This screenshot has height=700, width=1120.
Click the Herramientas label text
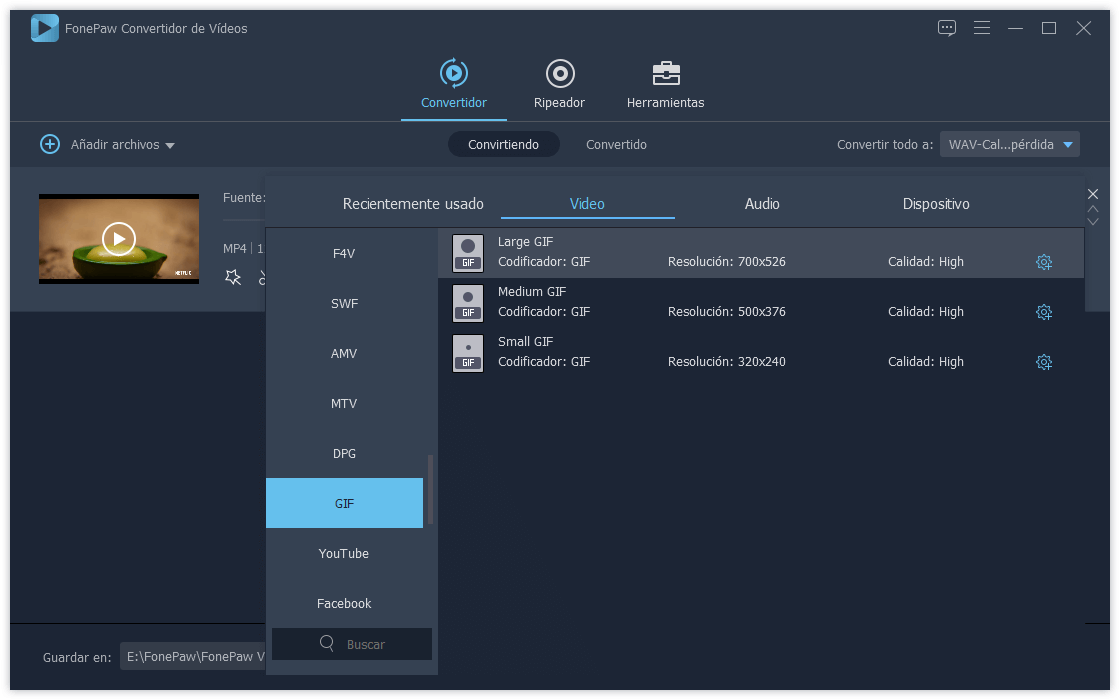tap(666, 103)
